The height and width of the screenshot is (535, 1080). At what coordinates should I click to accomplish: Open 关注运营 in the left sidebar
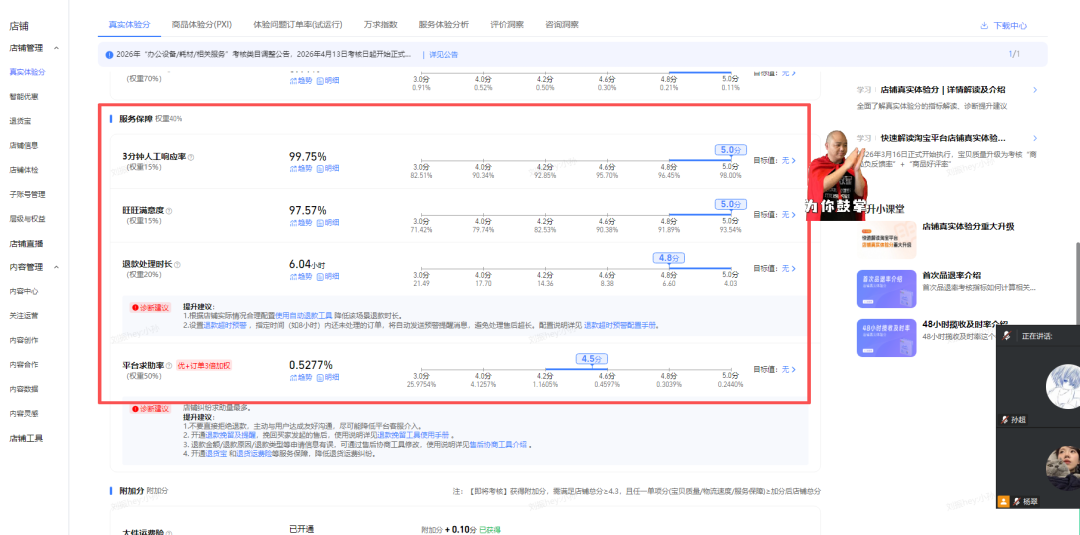click(23, 316)
